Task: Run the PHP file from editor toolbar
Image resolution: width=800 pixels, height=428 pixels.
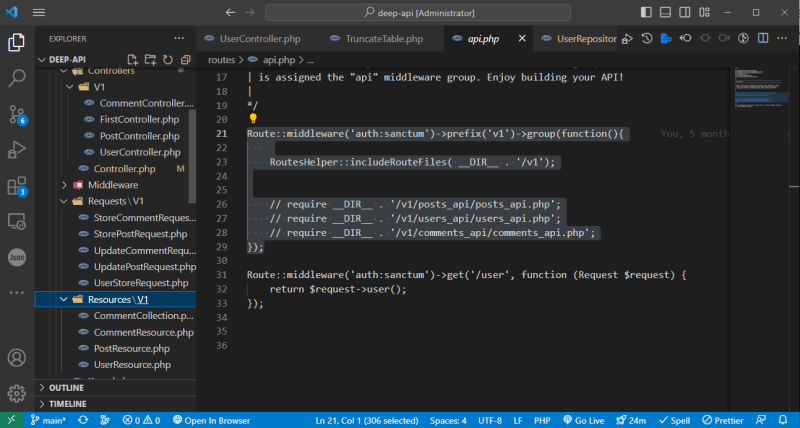Action: [x=628, y=38]
